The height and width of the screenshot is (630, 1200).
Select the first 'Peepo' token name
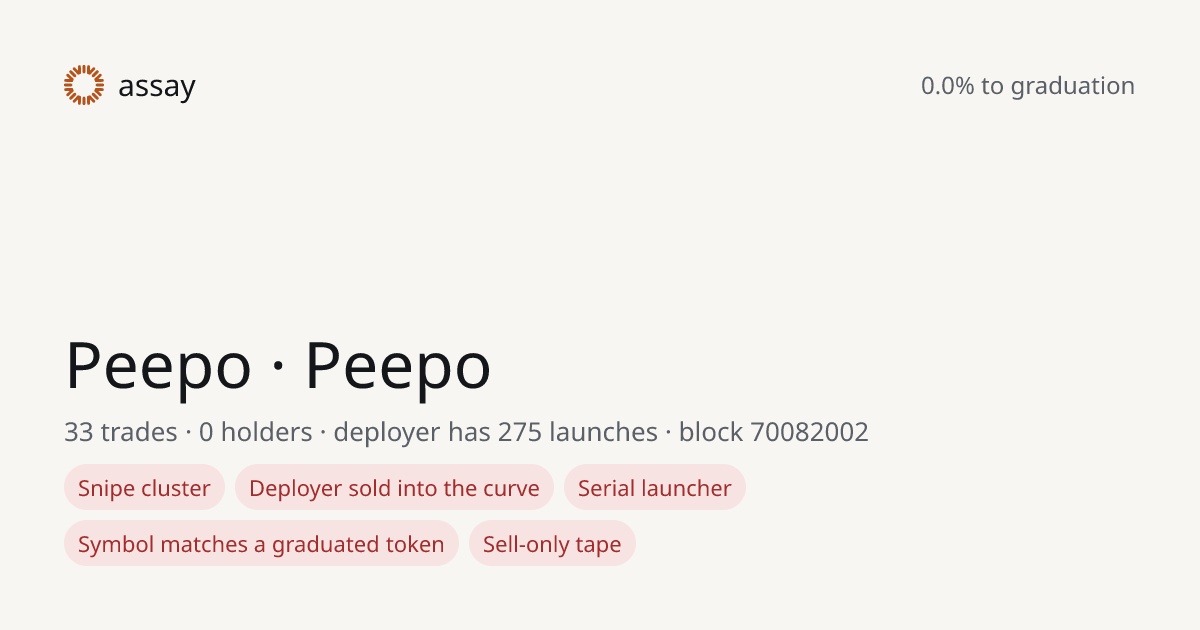[x=158, y=367]
